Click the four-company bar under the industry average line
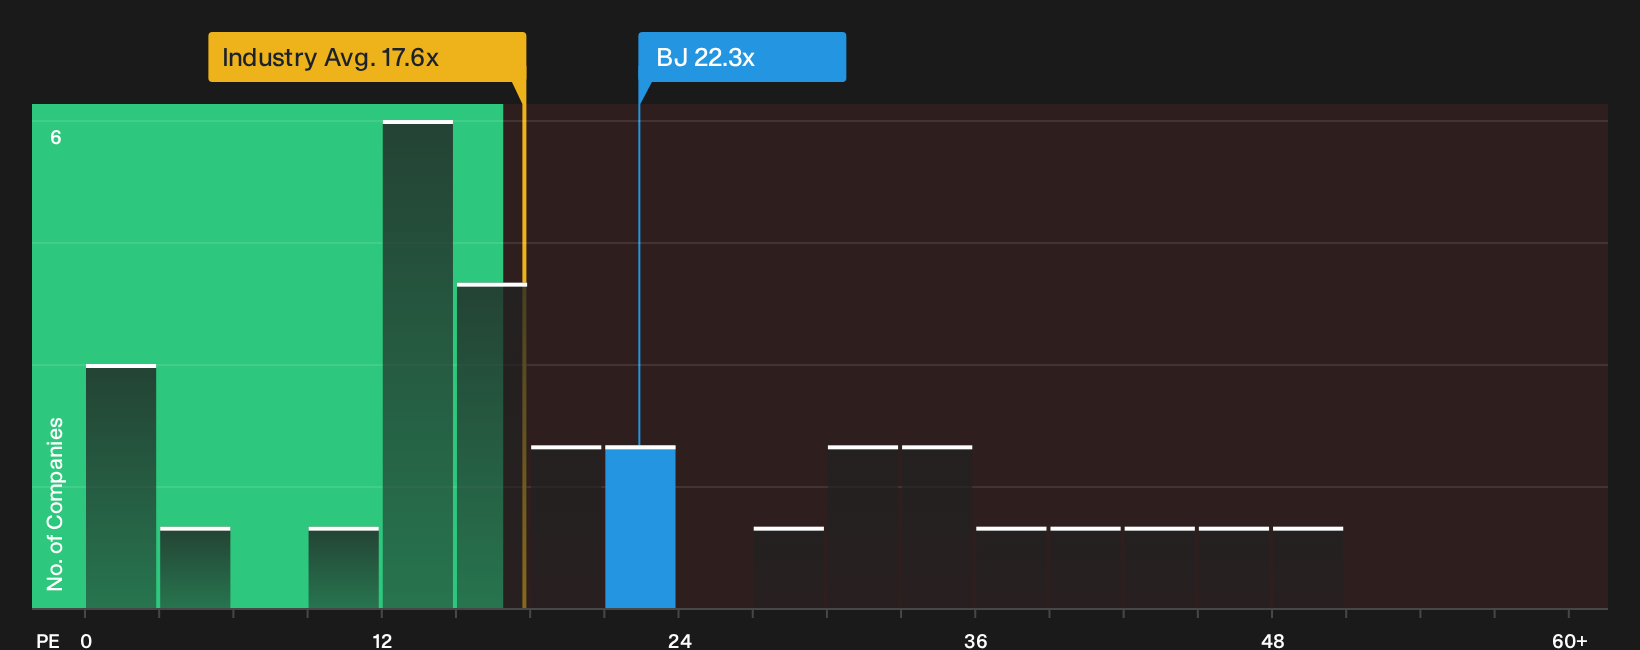The width and height of the screenshot is (1640, 650). pos(491,446)
